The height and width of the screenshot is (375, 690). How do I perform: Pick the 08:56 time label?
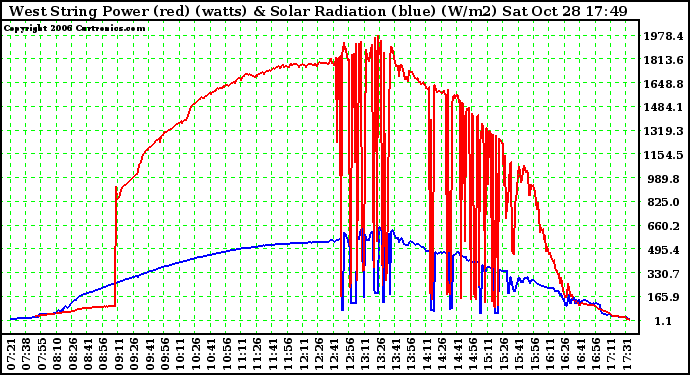click(104, 354)
